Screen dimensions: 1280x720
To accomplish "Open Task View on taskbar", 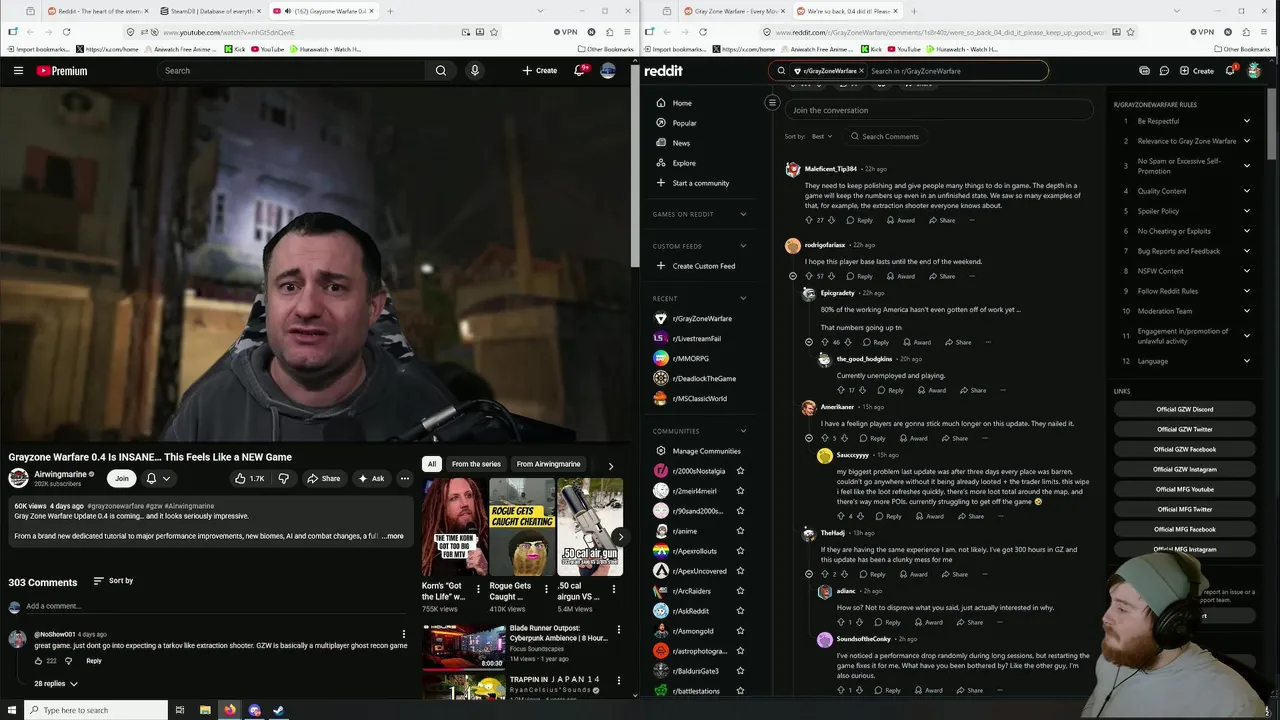I will 180,710.
